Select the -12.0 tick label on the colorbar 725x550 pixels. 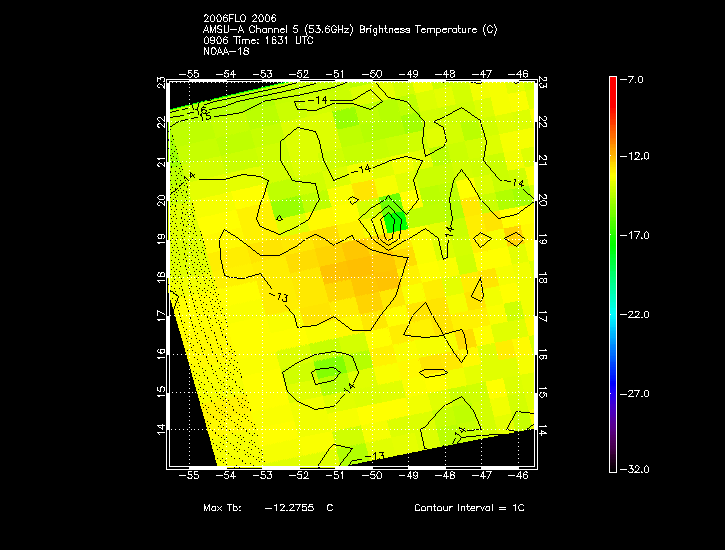[637, 156]
